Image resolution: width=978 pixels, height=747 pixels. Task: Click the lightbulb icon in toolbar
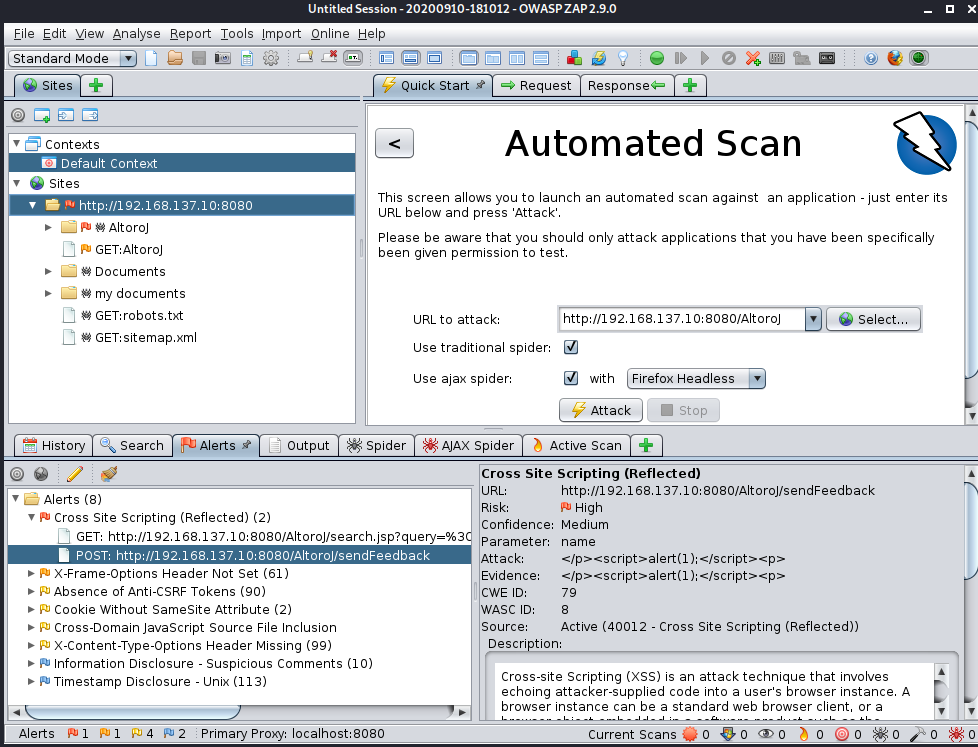[x=622, y=58]
